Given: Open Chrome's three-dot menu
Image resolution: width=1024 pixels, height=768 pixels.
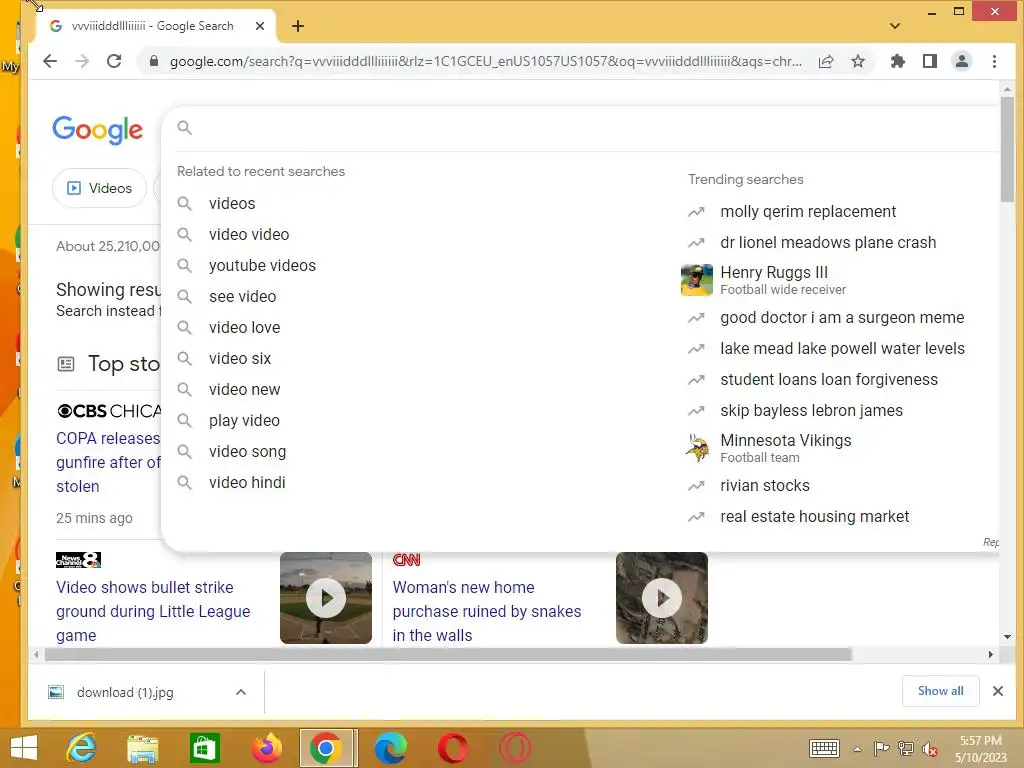Looking at the screenshot, I should [995, 61].
